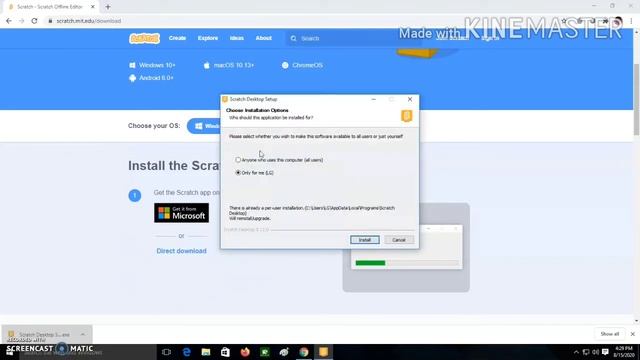The height and width of the screenshot is (360, 640).
Task: Open File Explorer from taskbar
Action: tap(206, 352)
